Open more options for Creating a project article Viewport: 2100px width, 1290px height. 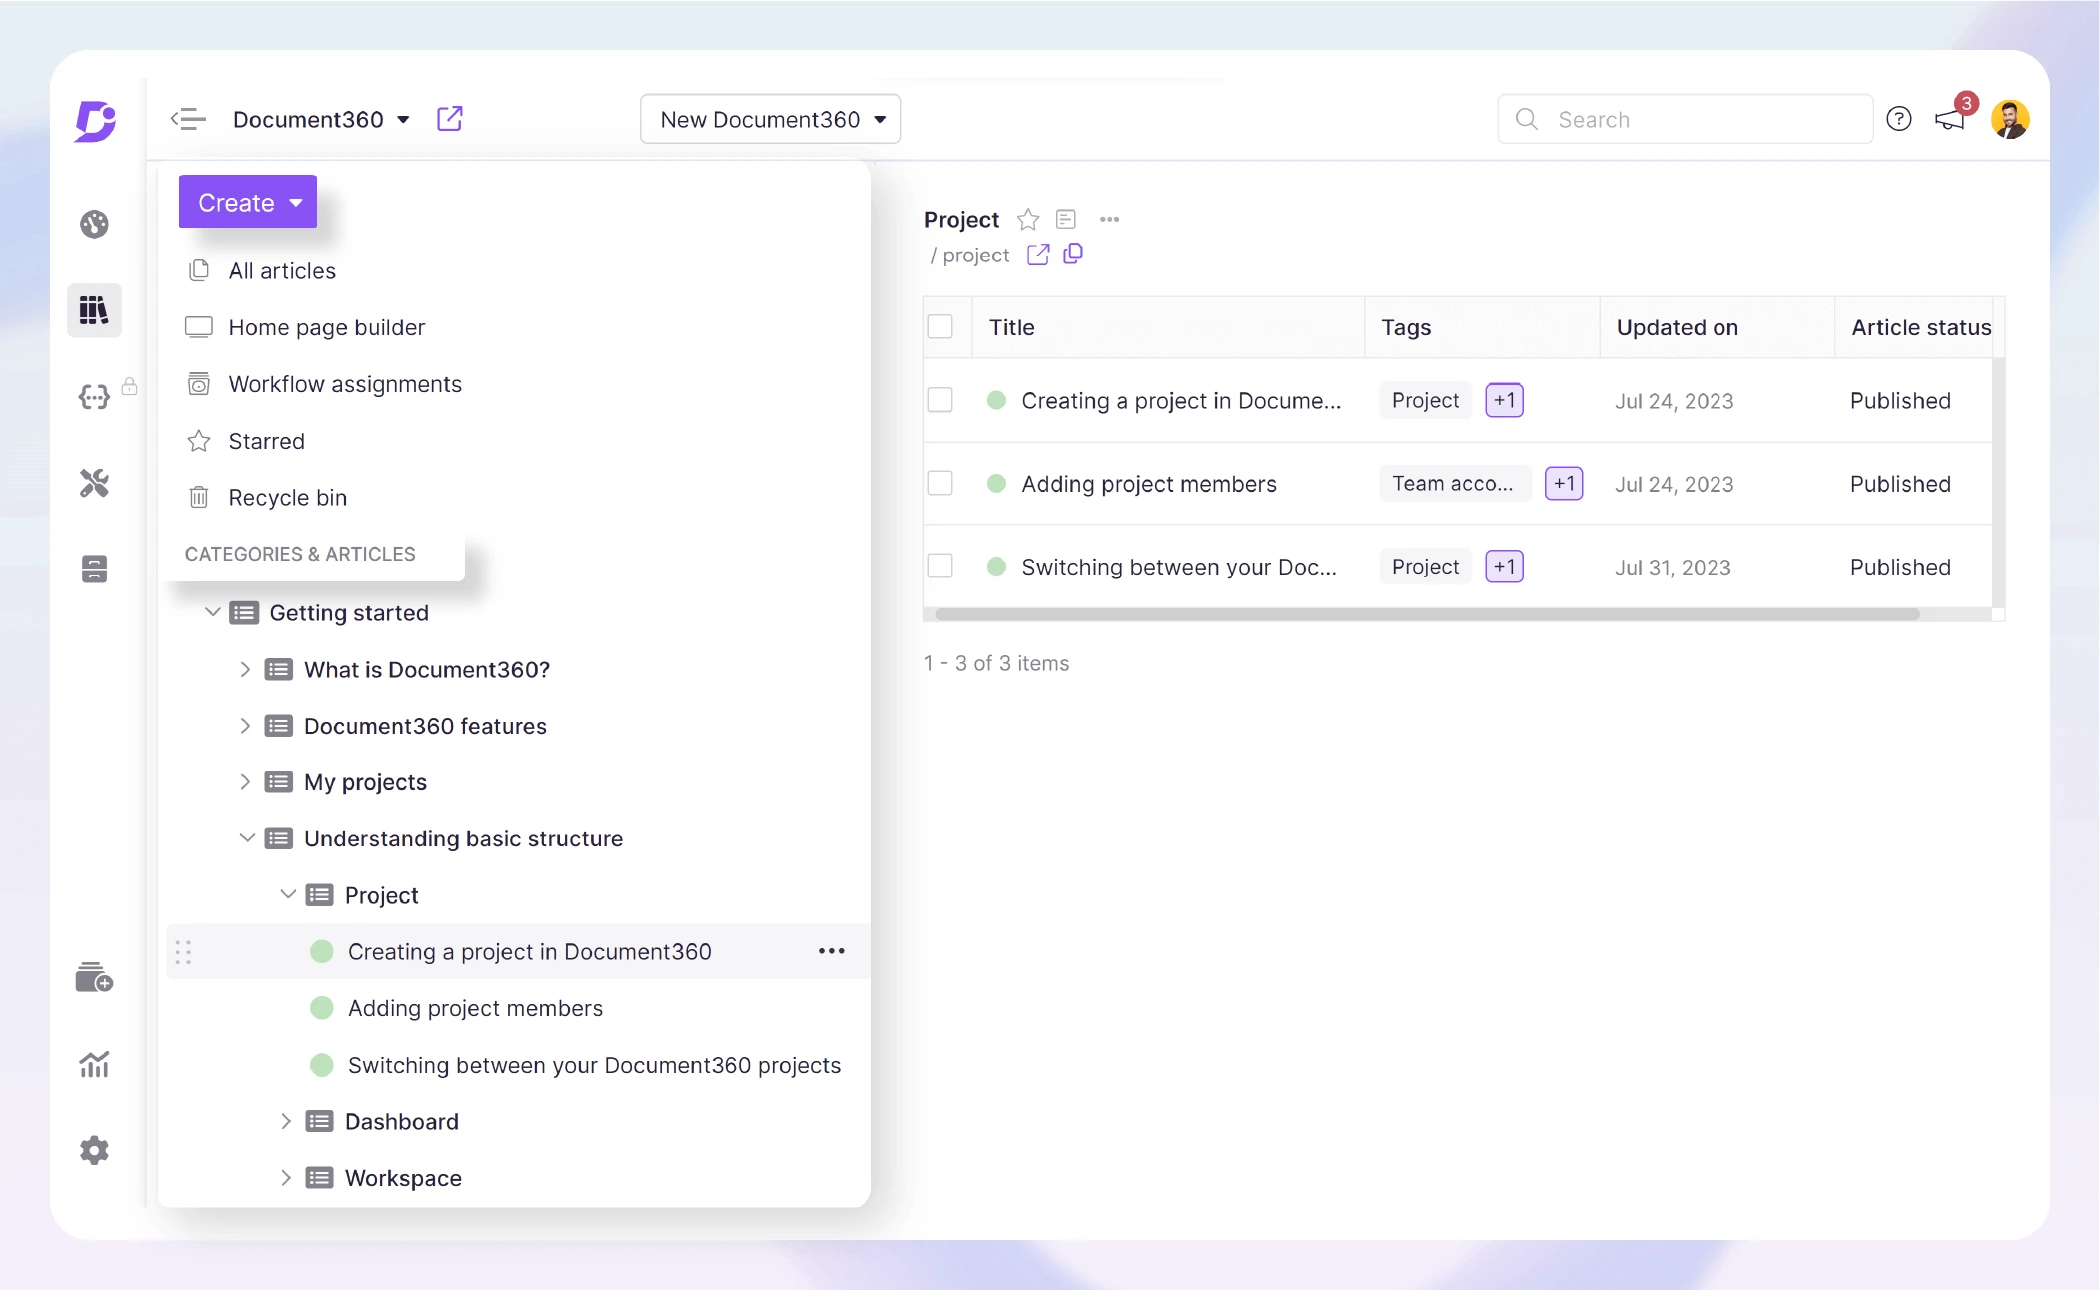[x=832, y=951]
